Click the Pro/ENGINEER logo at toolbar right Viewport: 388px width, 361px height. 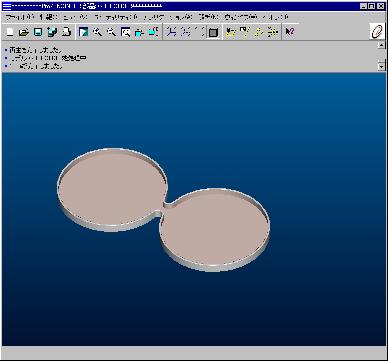378,32
